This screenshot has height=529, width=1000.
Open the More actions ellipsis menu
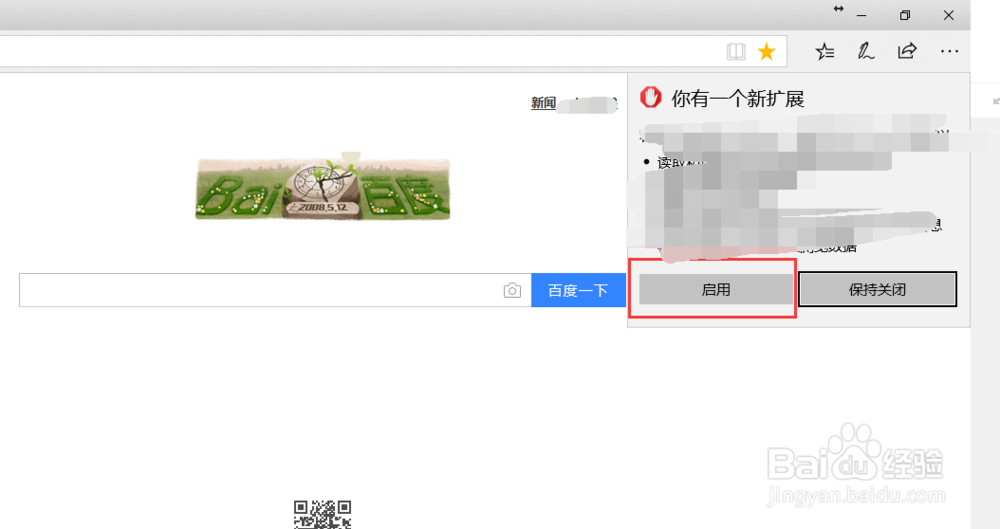point(949,52)
